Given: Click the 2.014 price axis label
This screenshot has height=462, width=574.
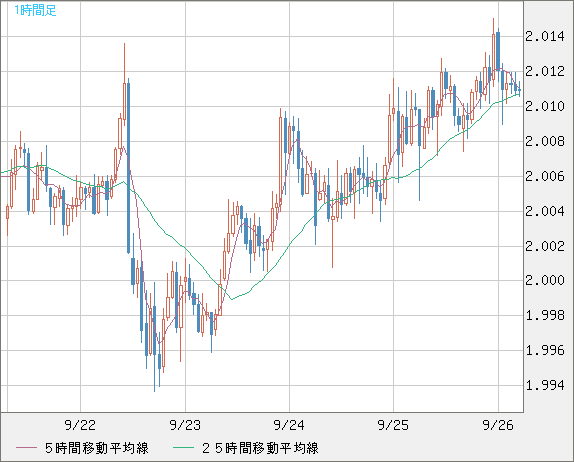Looking at the screenshot, I should 545,37.
